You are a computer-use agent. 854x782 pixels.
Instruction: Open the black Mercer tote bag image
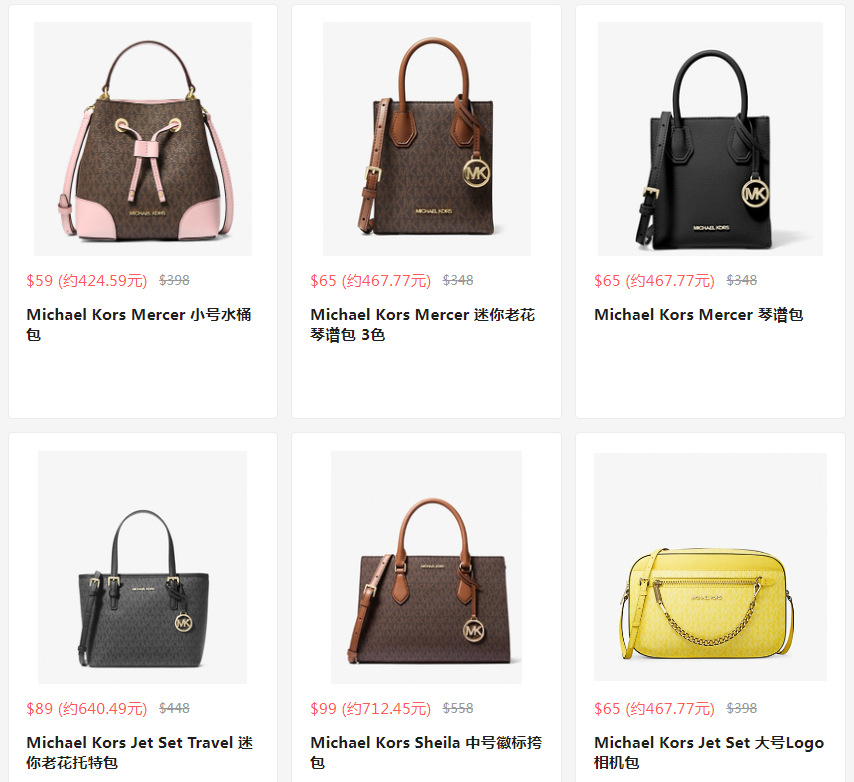pos(710,139)
